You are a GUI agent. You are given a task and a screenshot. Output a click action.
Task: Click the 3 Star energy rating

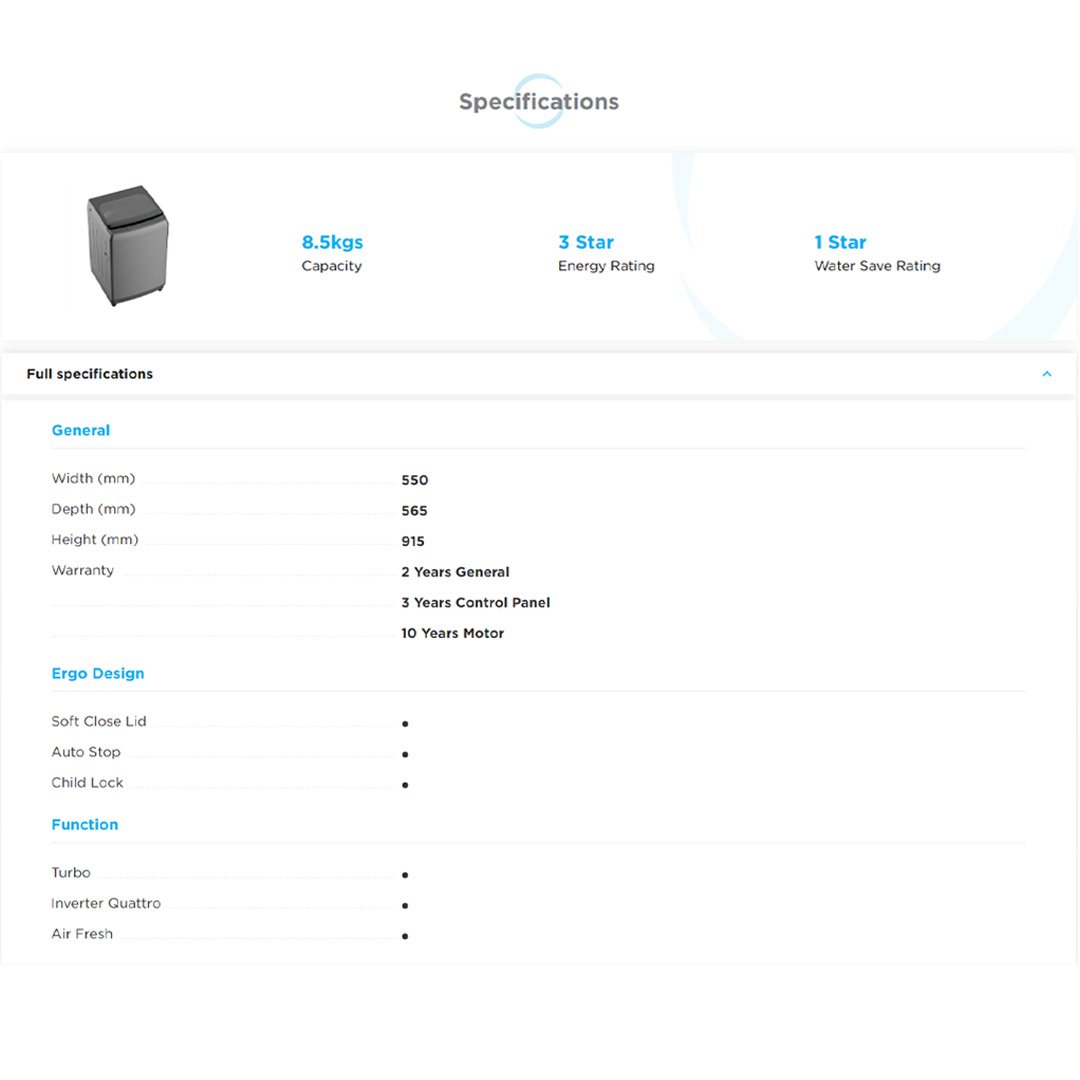(x=586, y=243)
